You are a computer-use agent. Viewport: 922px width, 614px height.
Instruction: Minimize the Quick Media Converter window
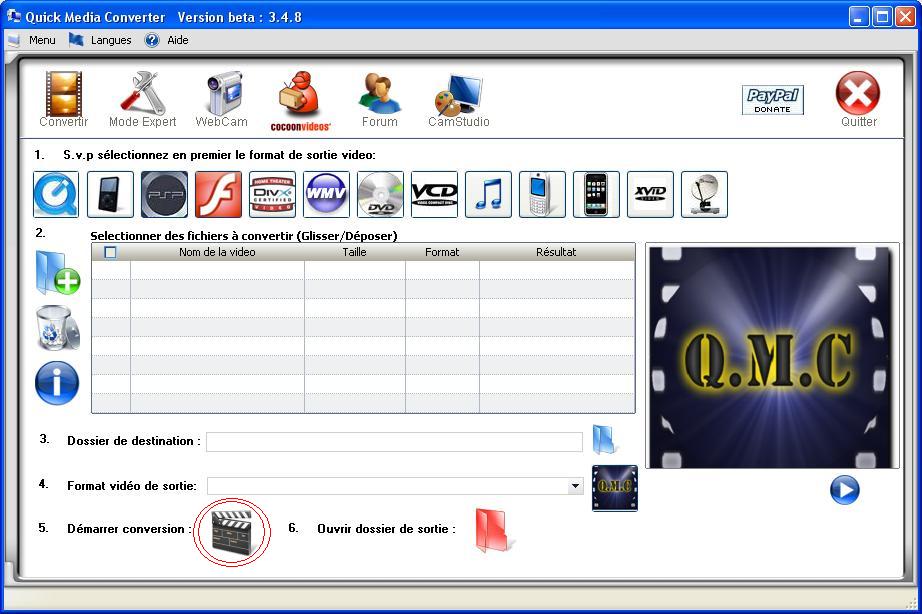(859, 17)
